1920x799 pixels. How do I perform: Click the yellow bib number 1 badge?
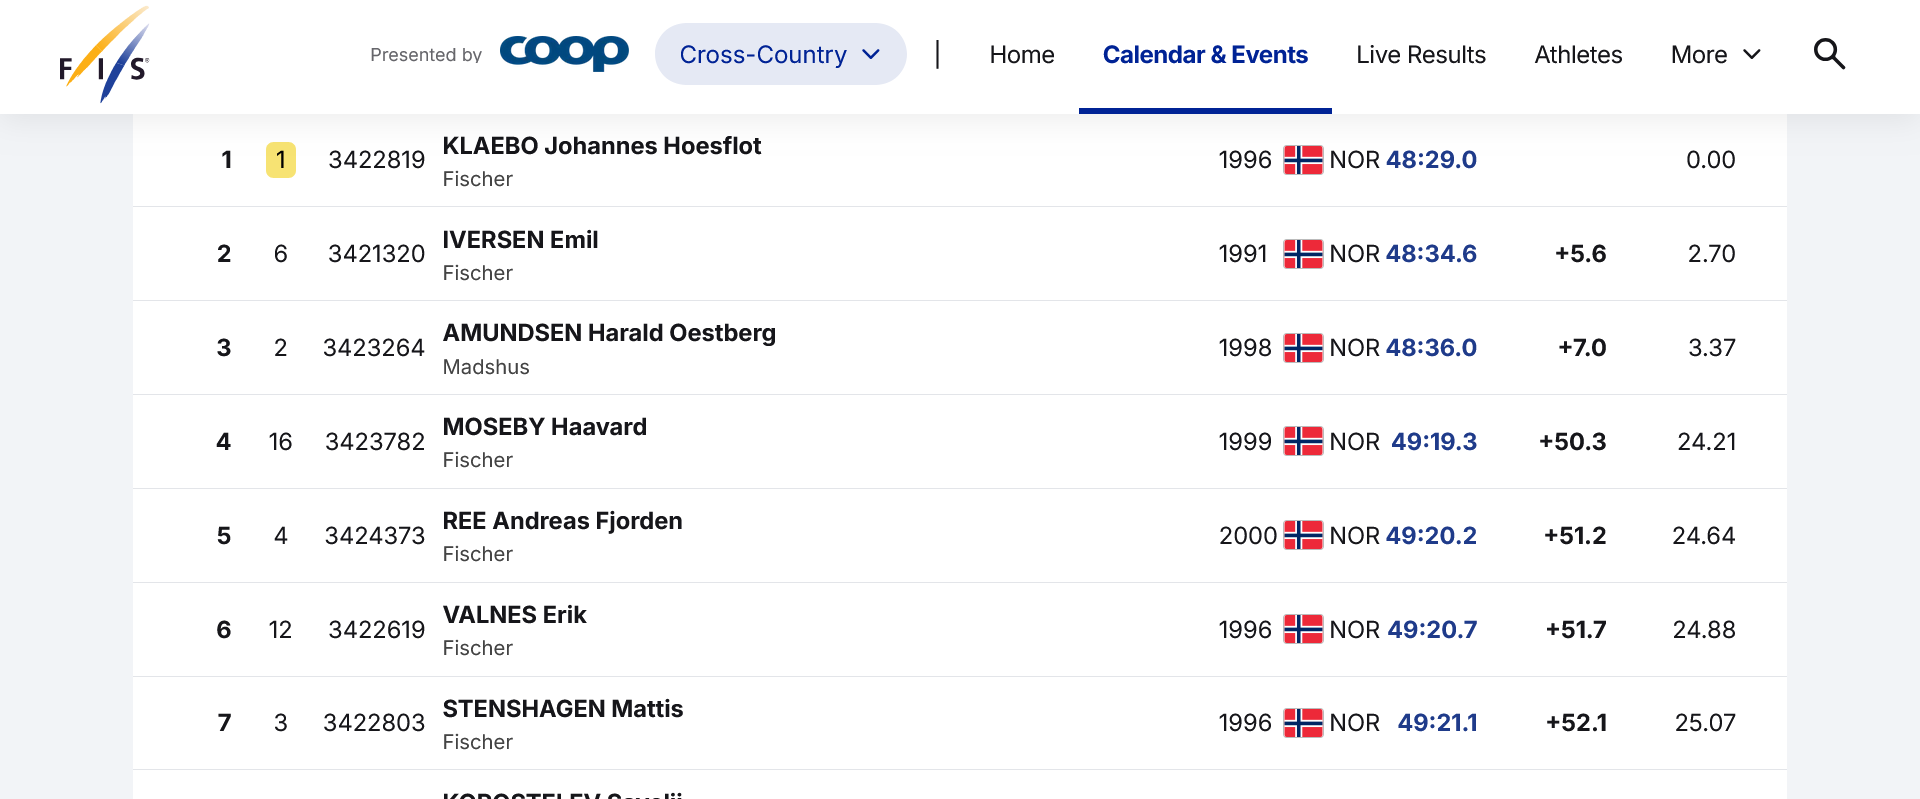(x=280, y=160)
